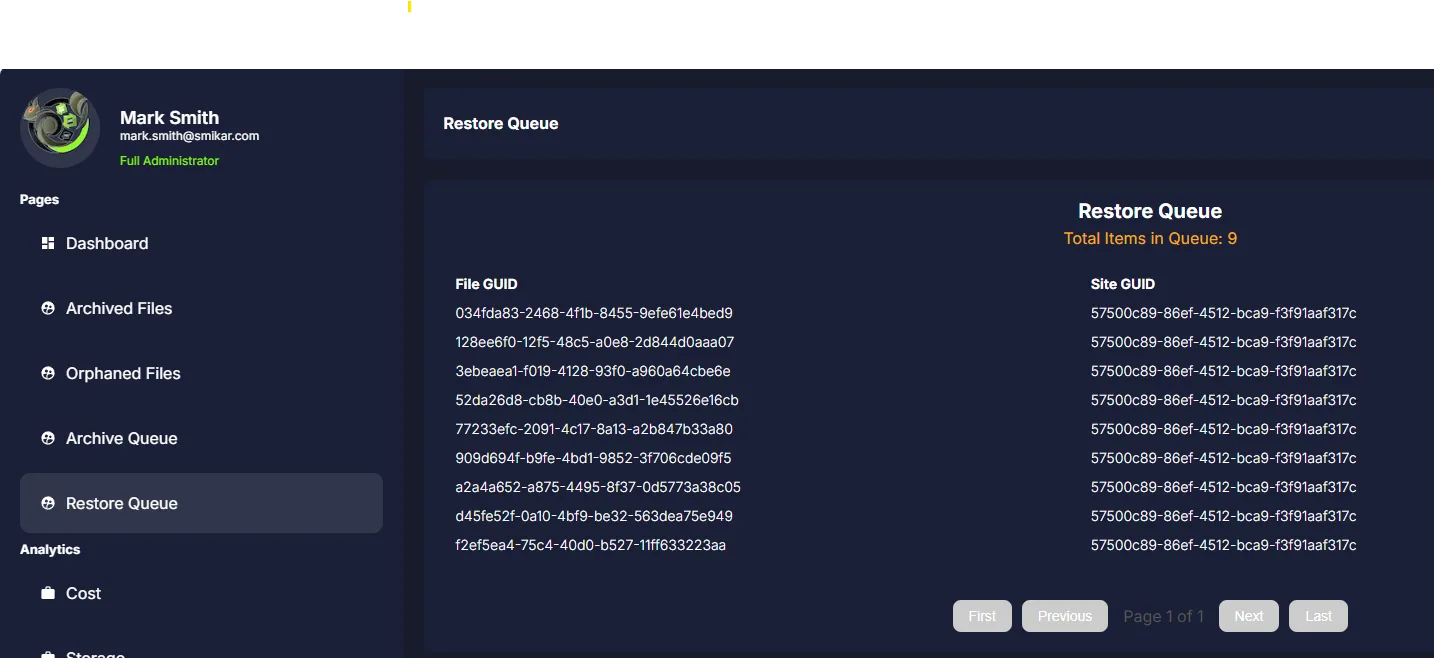1434x658 pixels.
Task: Click Mark Smith's profile avatar
Action: (x=60, y=128)
